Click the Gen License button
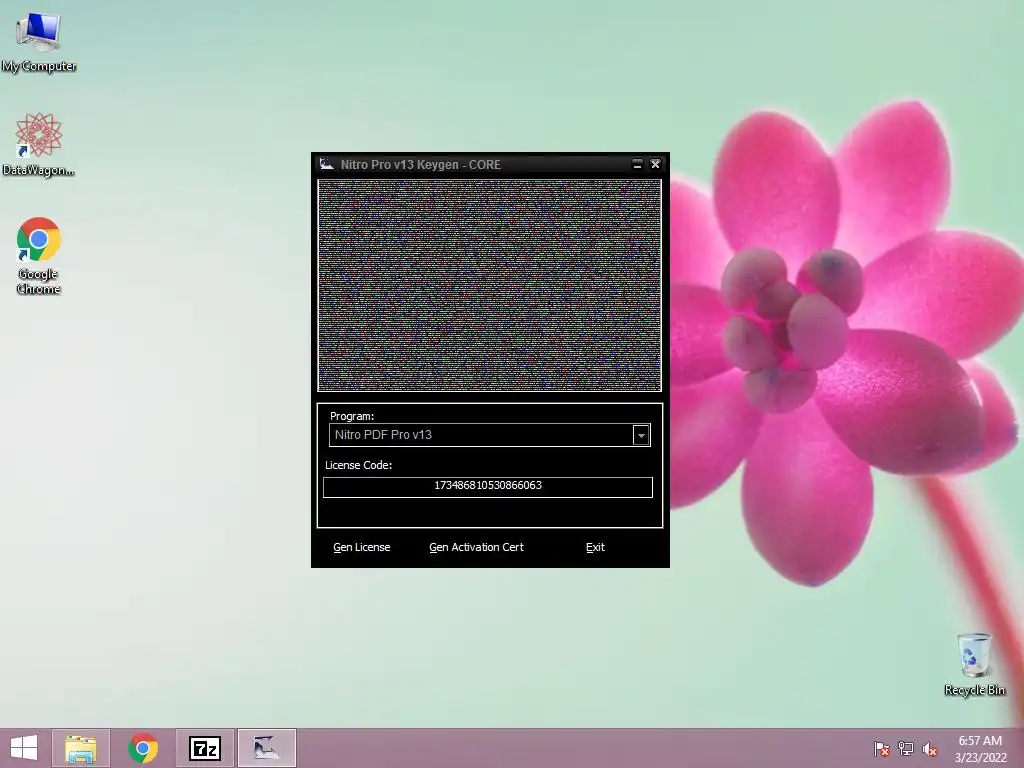 pos(362,547)
